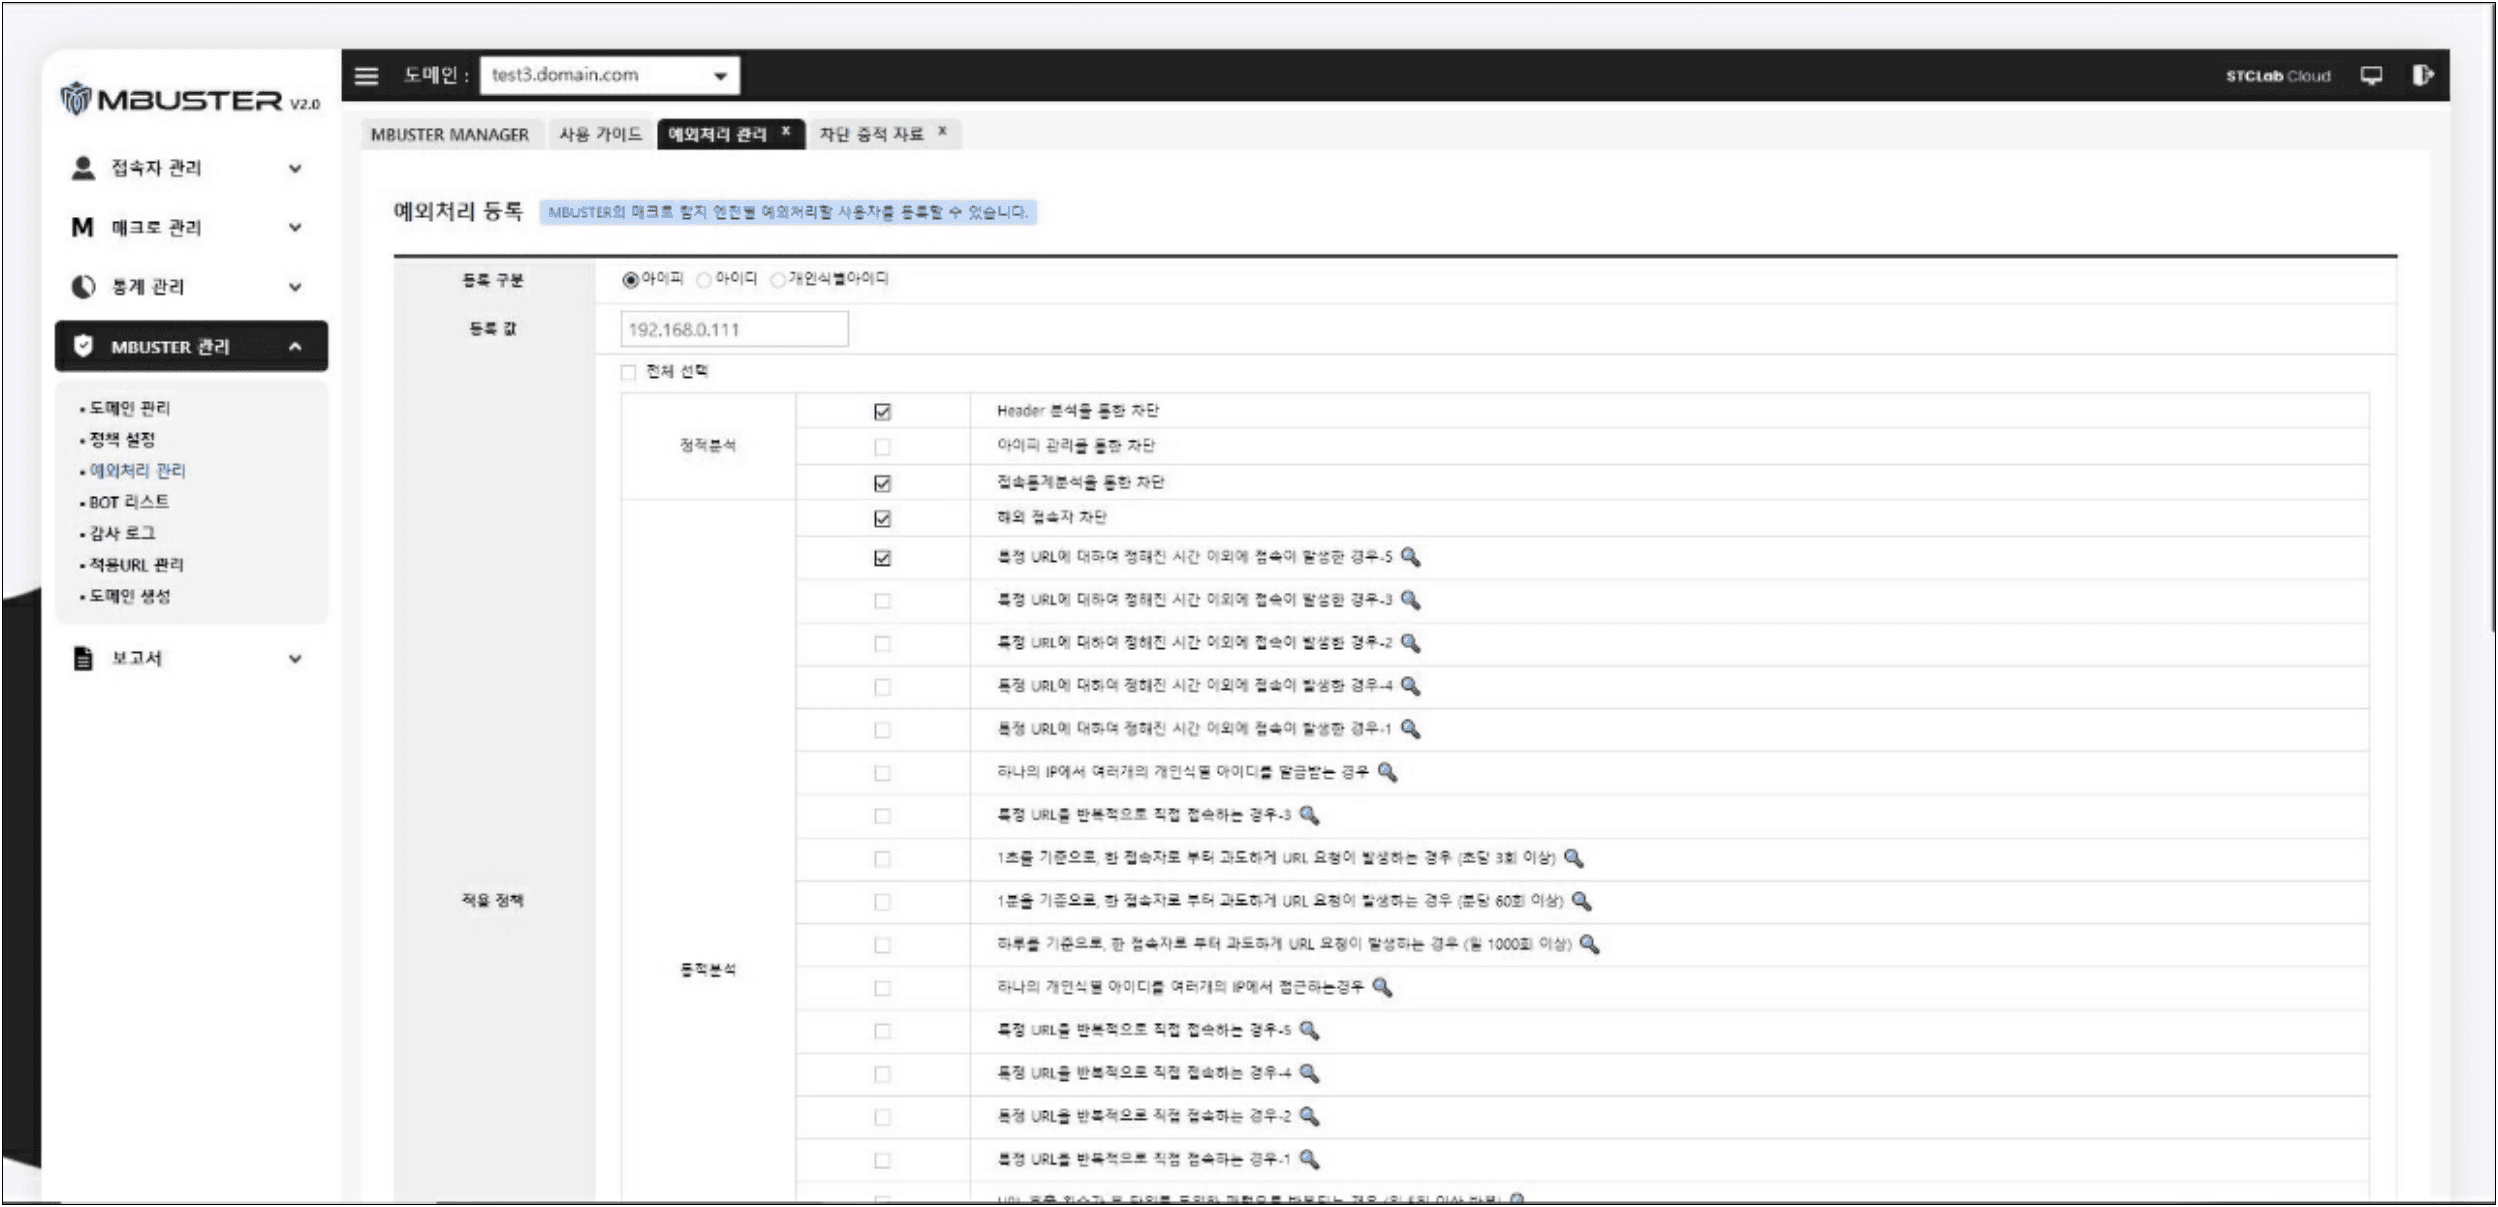Open magnifier for URL 반복적으로 직접 접속 경우-5
Screen dimensions: 2498x1207
1309,1030
